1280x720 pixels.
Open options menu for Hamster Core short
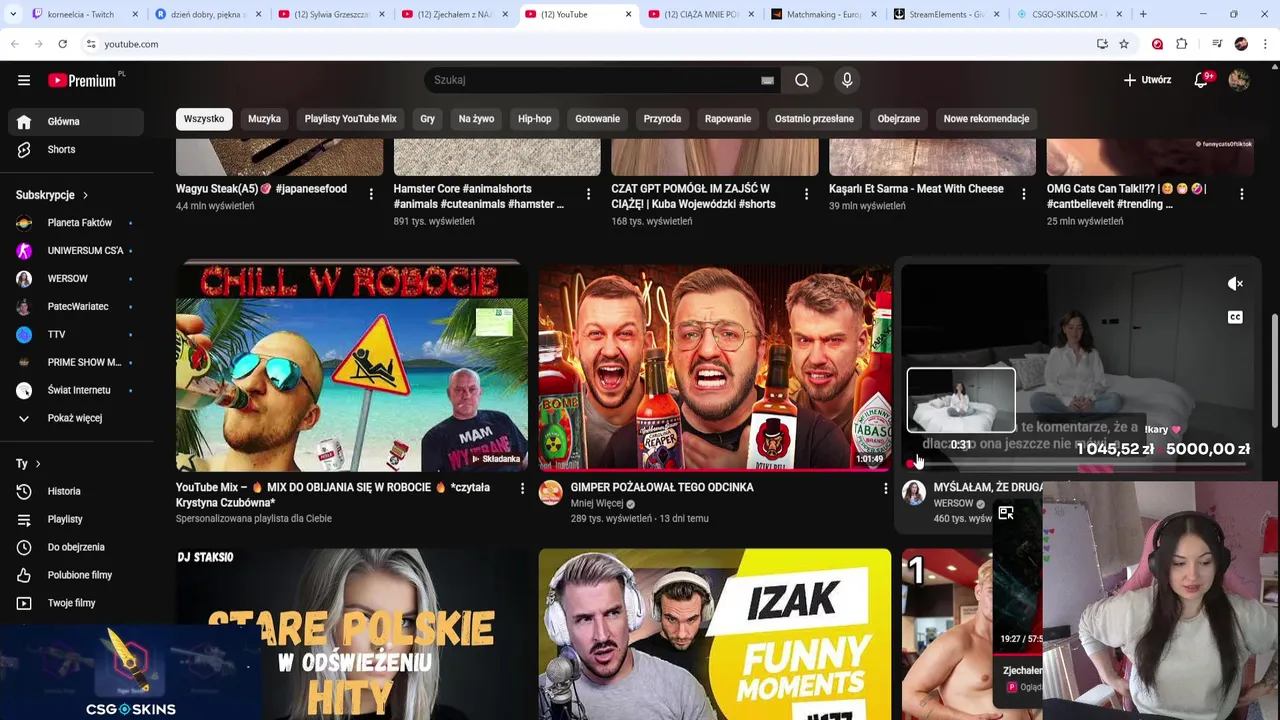tap(588, 194)
